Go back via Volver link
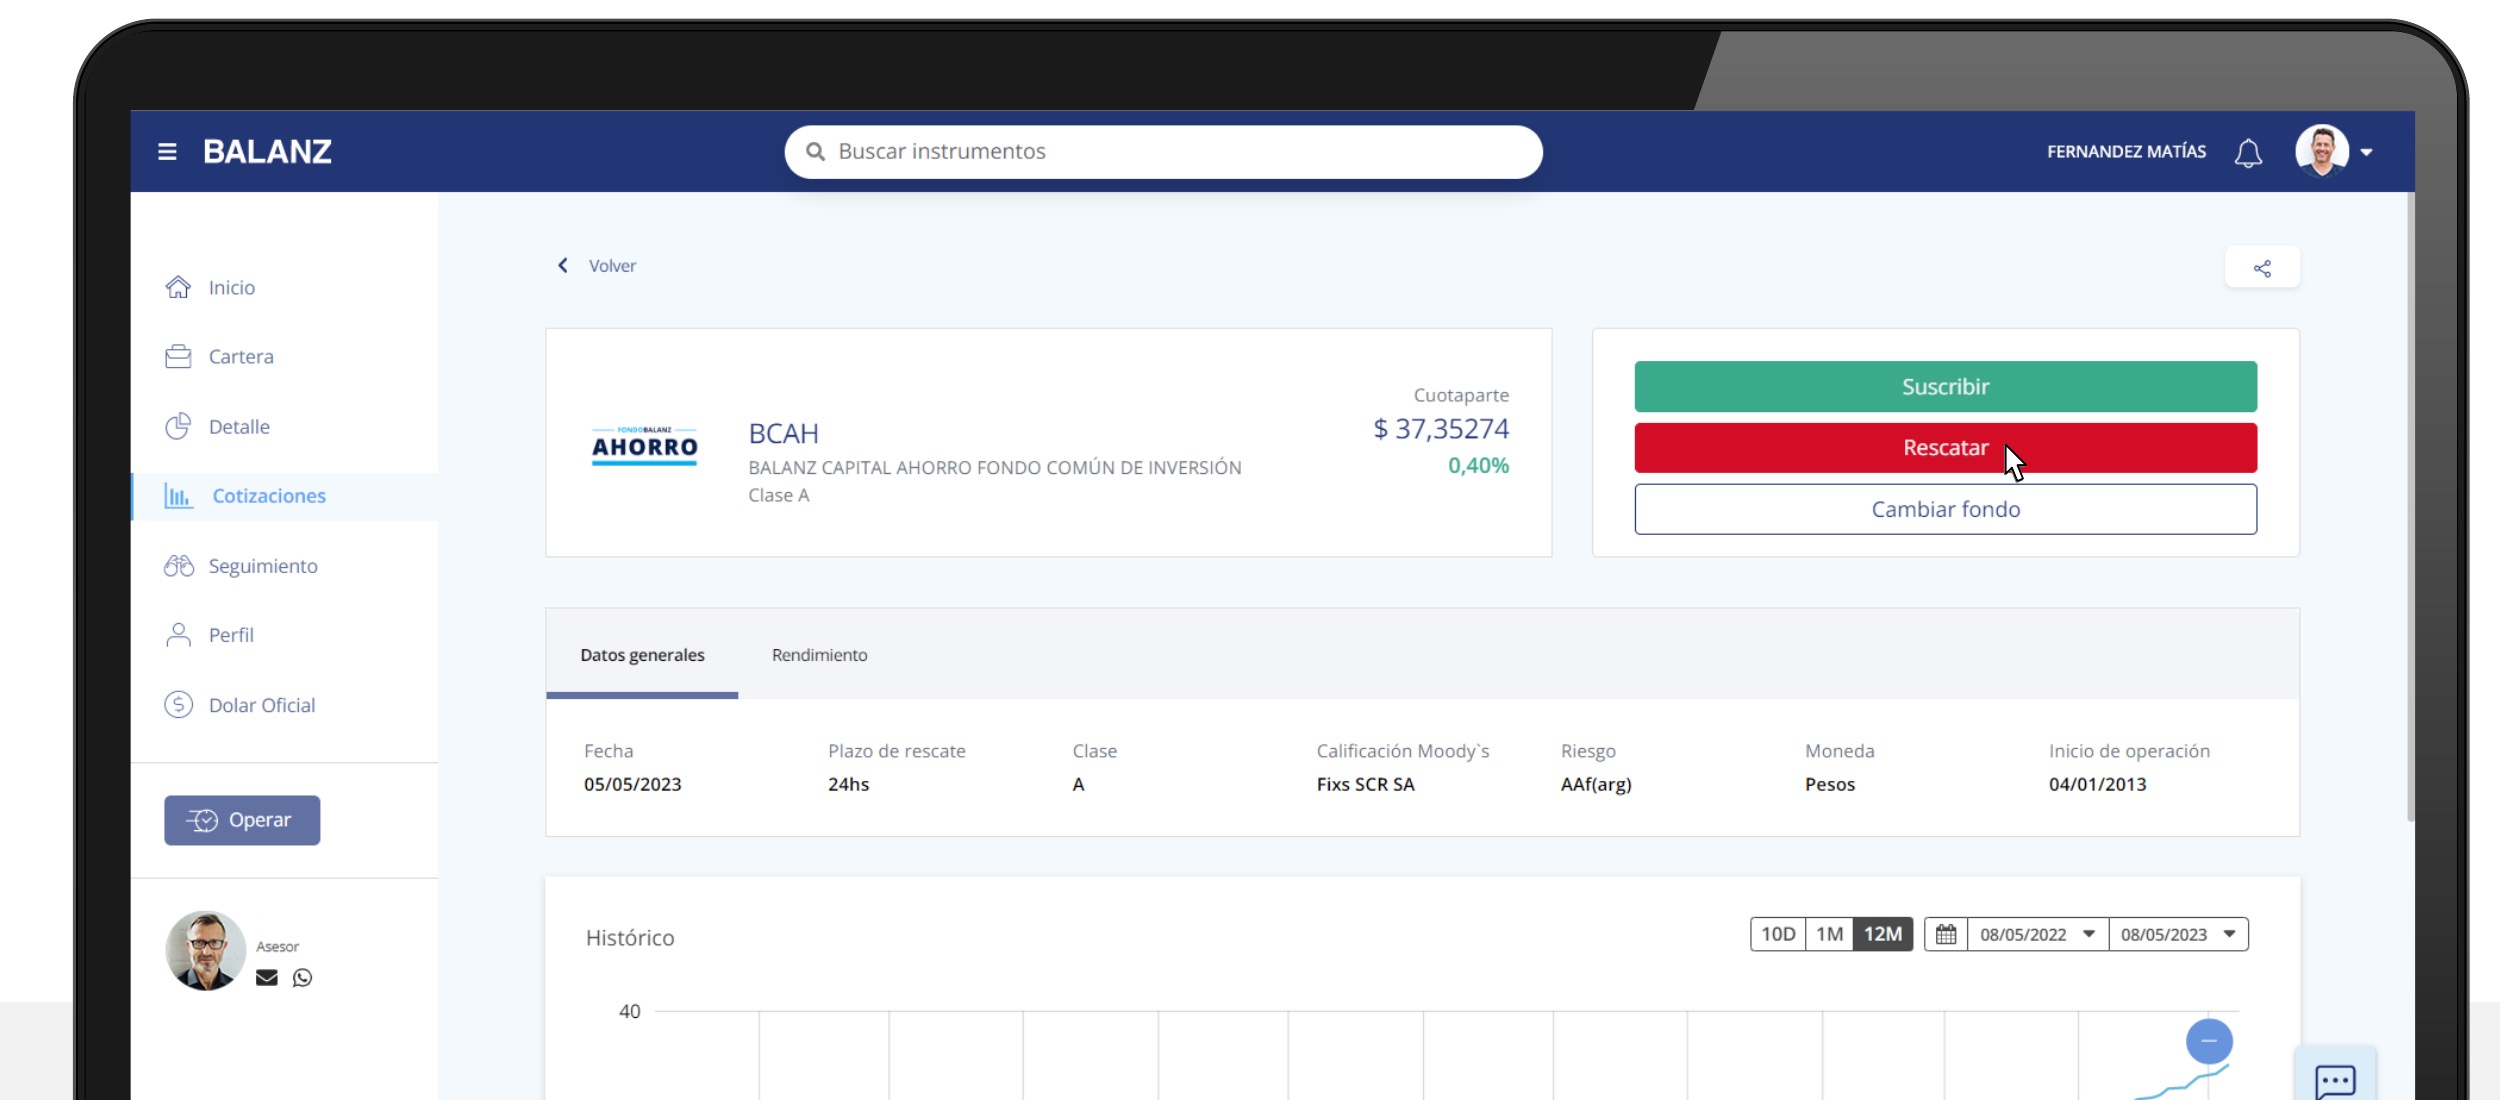The height and width of the screenshot is (1100, 2500). [612, 266]
